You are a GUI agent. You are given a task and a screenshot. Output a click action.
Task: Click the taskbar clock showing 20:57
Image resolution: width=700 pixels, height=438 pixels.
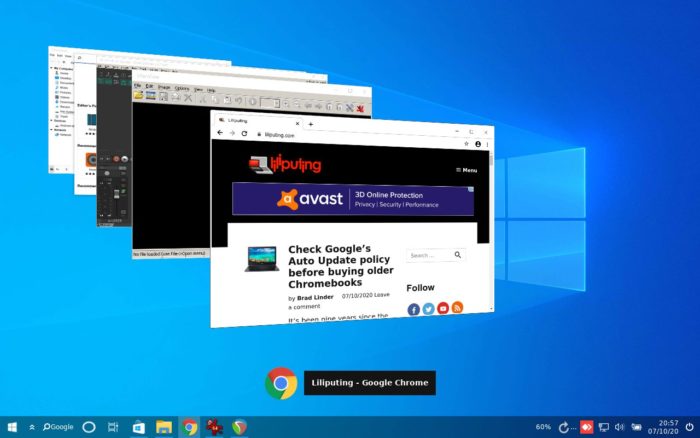pyautogui.click(x=663, y=427)
